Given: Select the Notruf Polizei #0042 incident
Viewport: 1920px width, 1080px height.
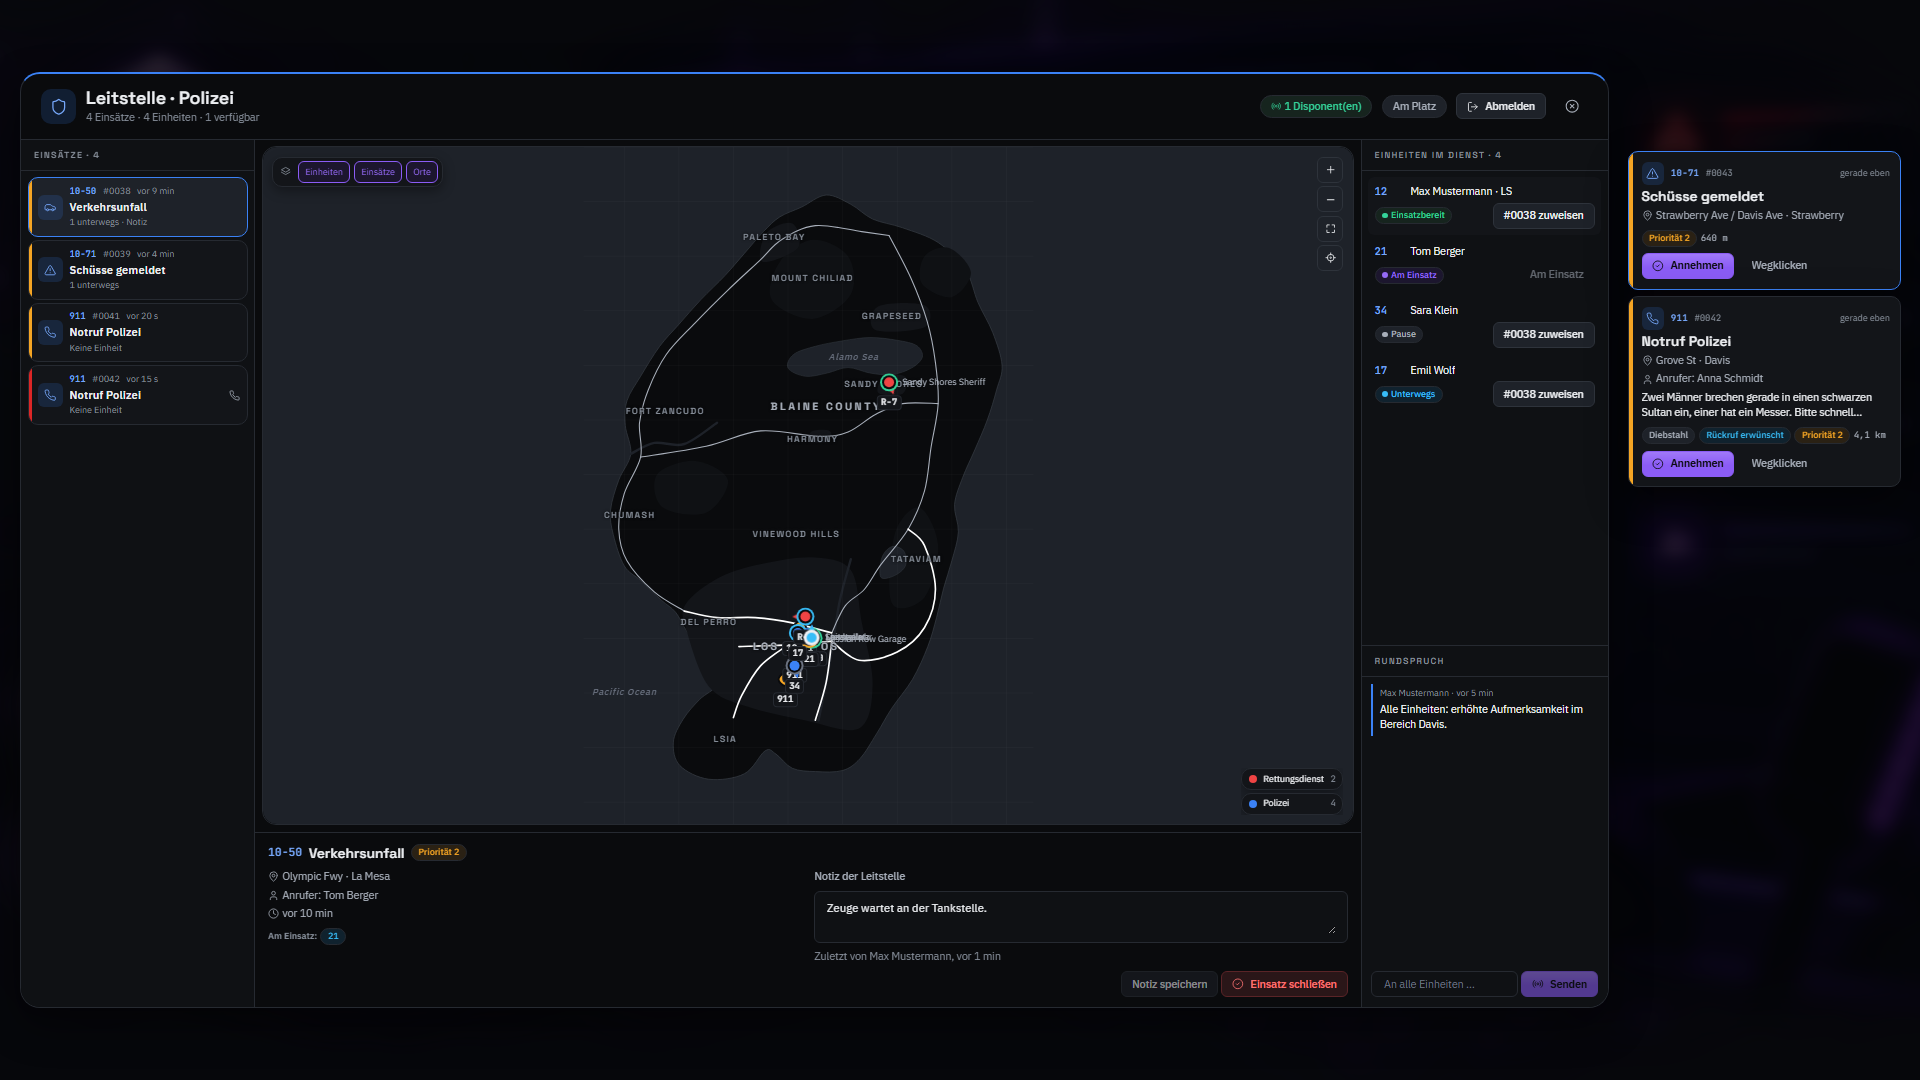Looking at the screenshot, I should click(138, 395).
